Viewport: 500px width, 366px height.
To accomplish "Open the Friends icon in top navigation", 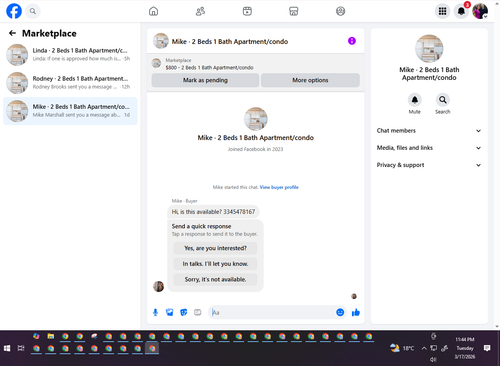I will tap(200, 11).
